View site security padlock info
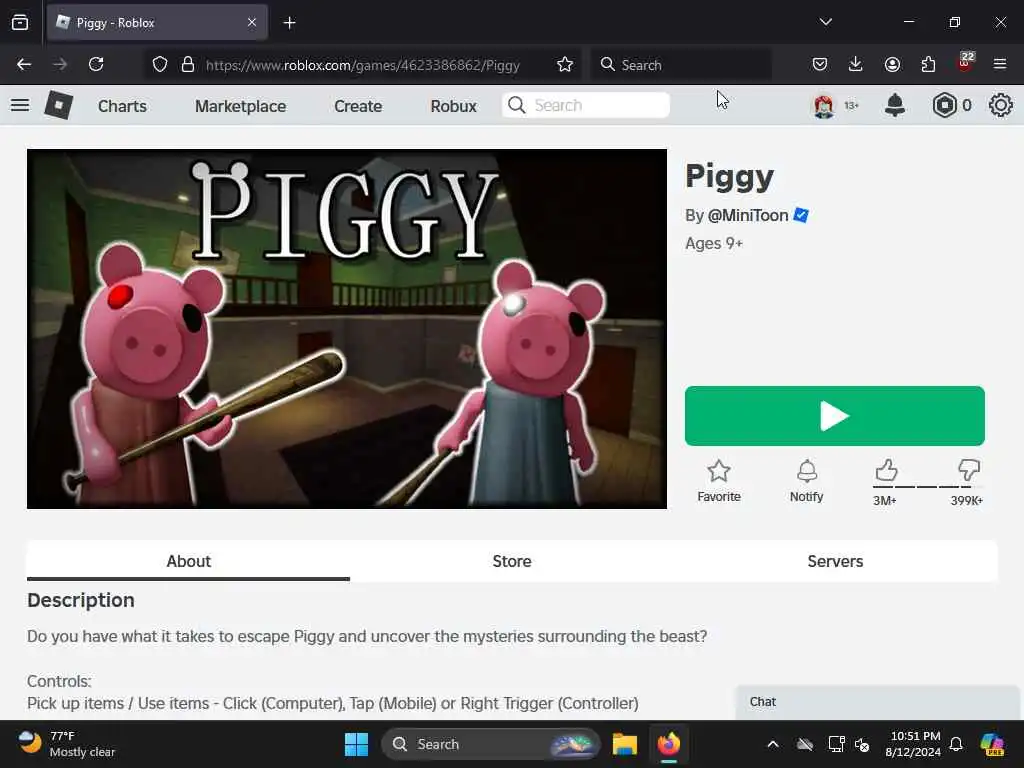This screenshot has height=768, width=1024. point(188,64)
